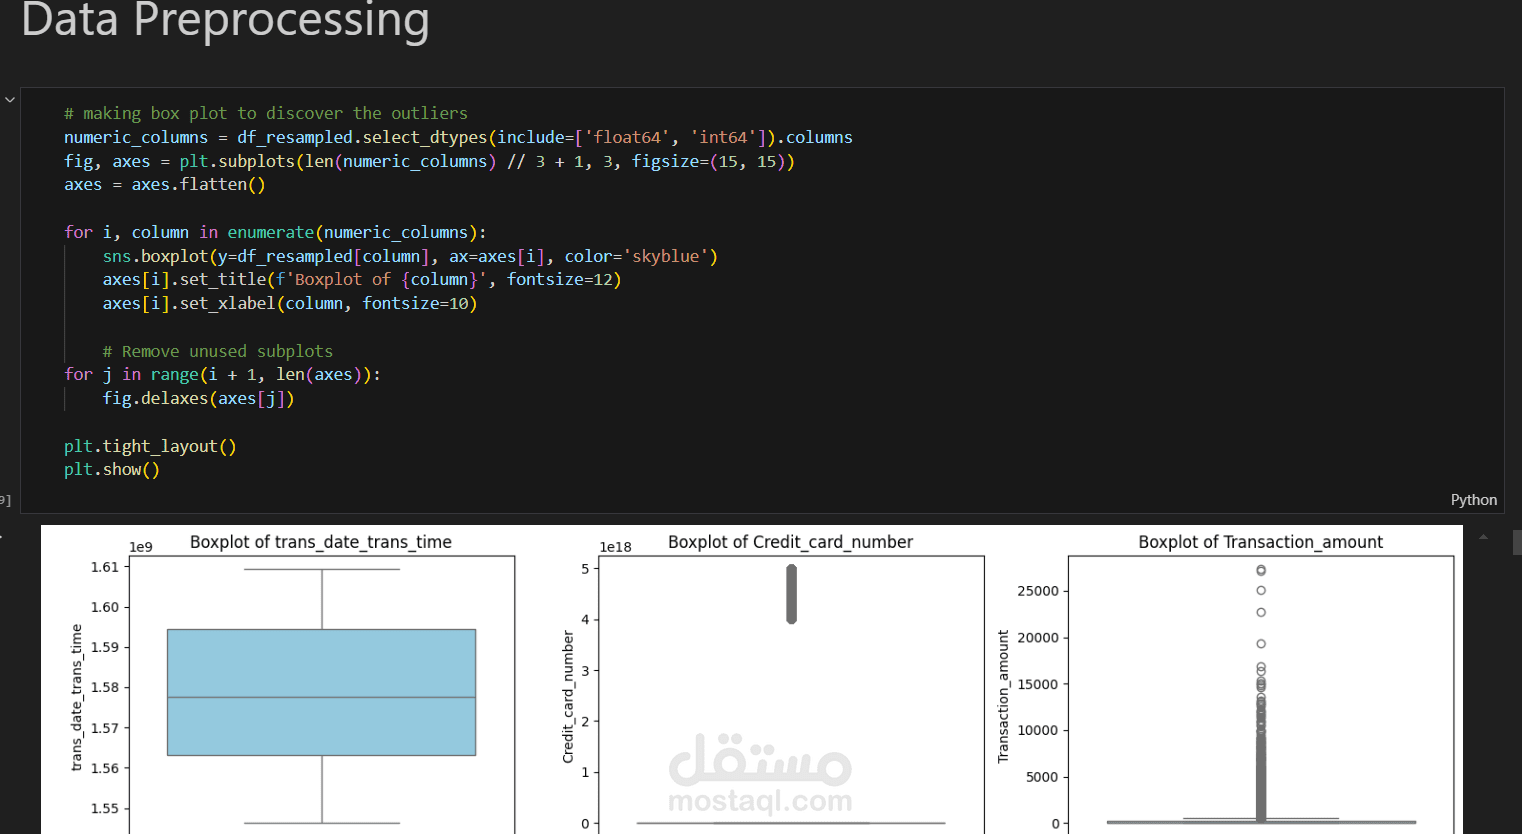The width and height of the screenshot is (1522, 834).
Task: Click the fig.delaxes line in the loop
Action: 197,398
